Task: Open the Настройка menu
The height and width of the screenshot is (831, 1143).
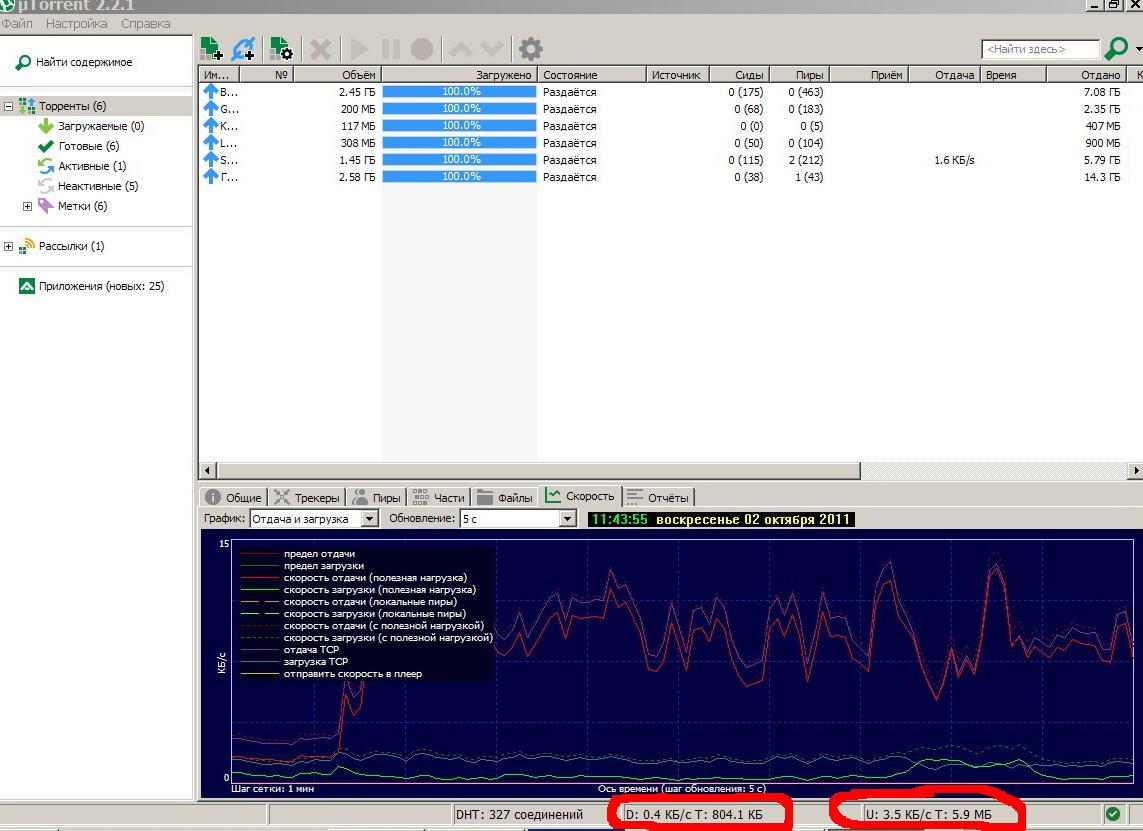Action: click(x=77, y=23)
